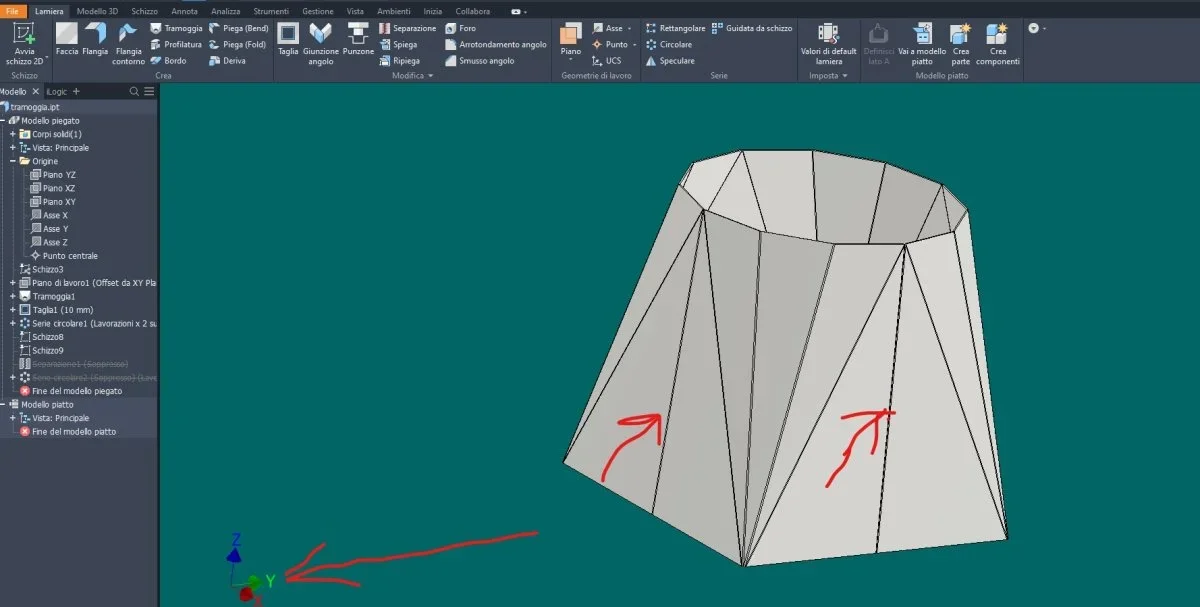Select Circolare pattern tool
1200x607 pixels.
pyautogui.click(x=668, y=45)
